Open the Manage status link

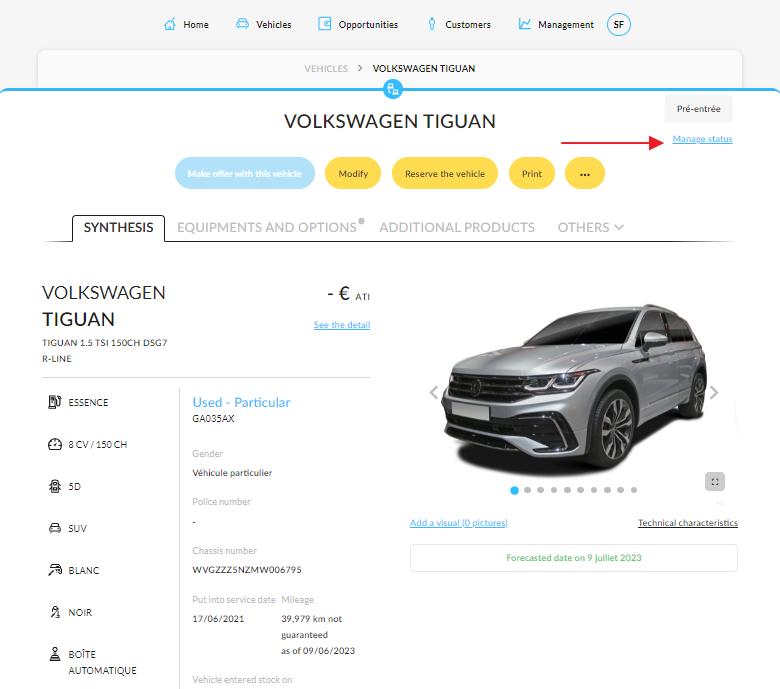pyautogui.click(x=702, y=139)
